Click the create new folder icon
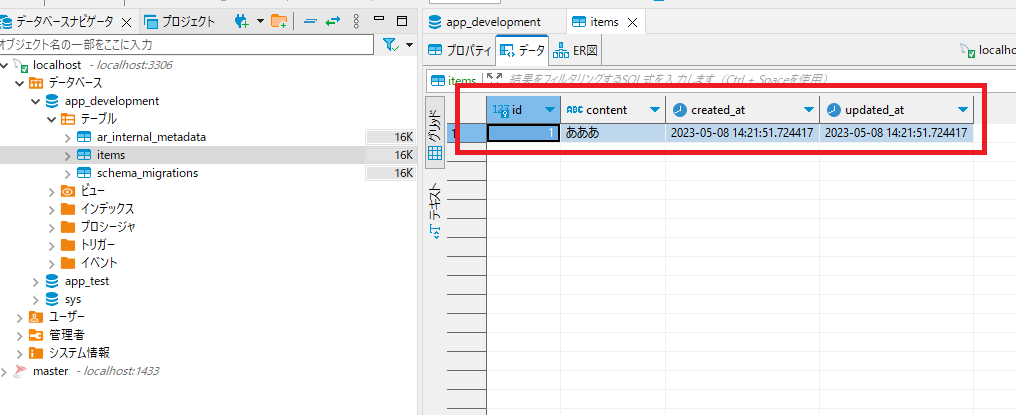 click(279, 21)
